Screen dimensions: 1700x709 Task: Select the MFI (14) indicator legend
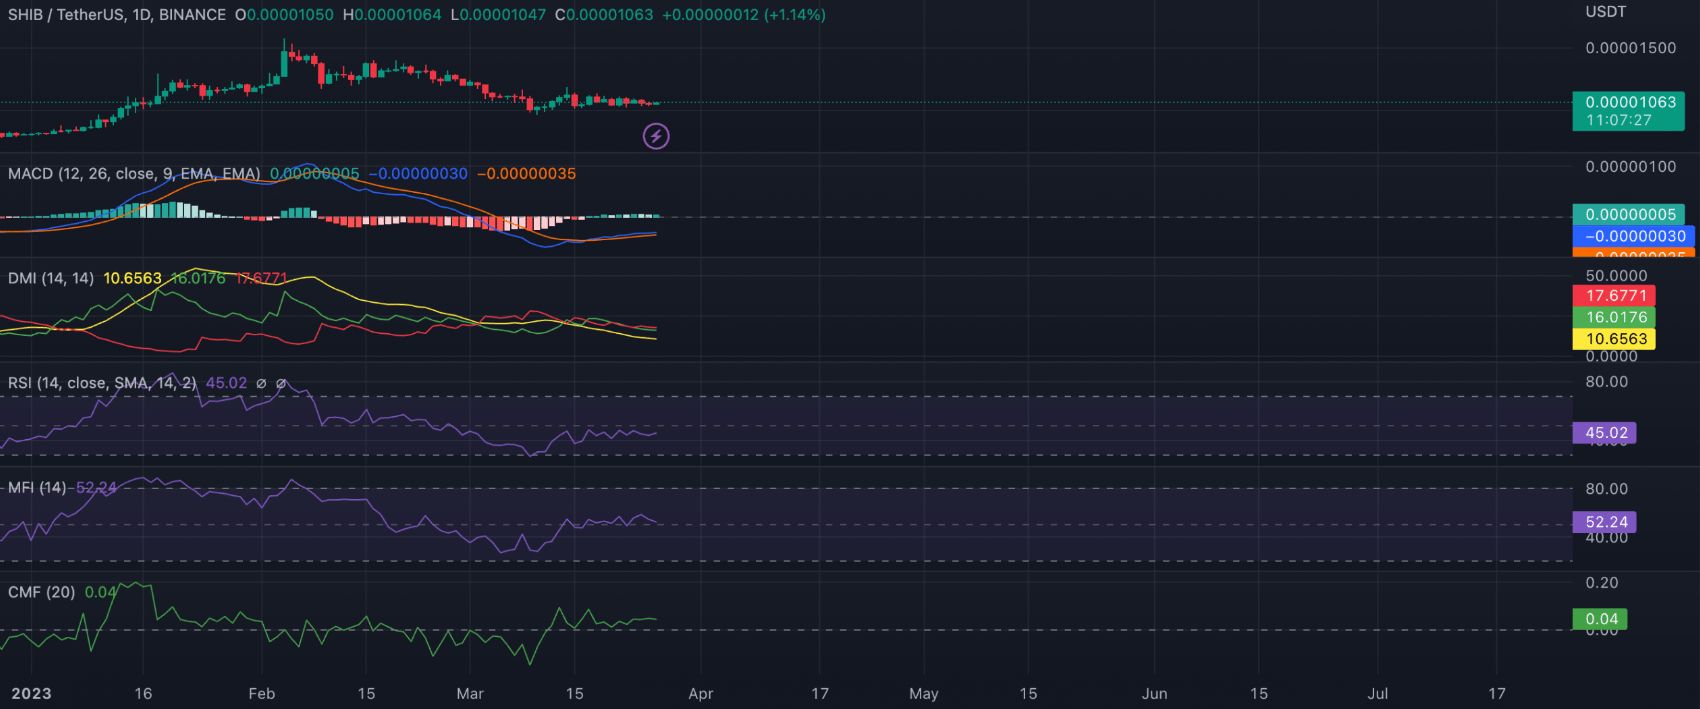tap(37, 488)
